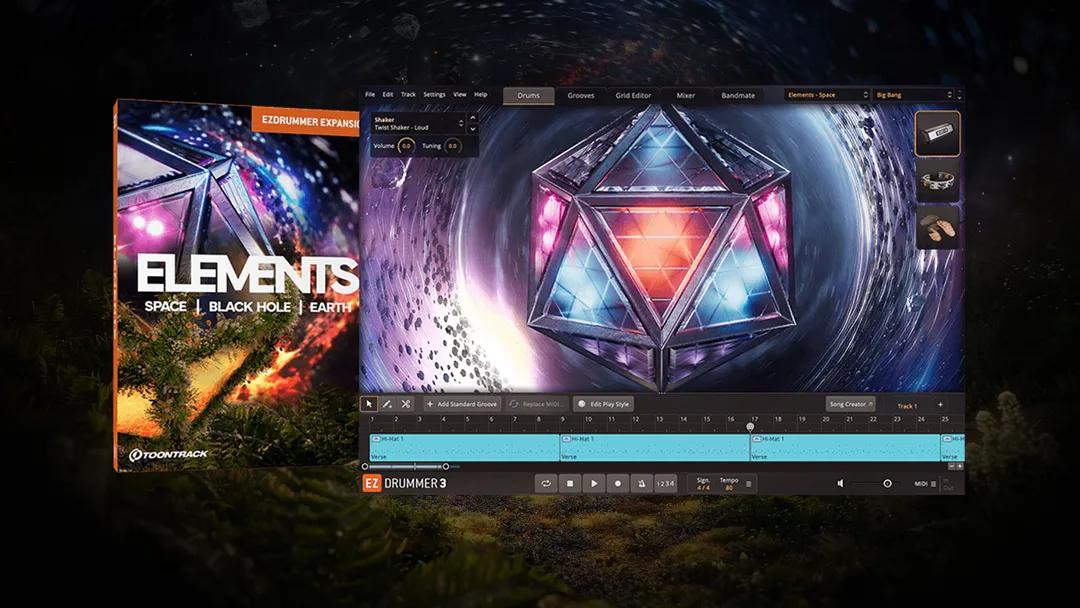Select the tambourine instrument thumbnail

click(x=937, y=181)
